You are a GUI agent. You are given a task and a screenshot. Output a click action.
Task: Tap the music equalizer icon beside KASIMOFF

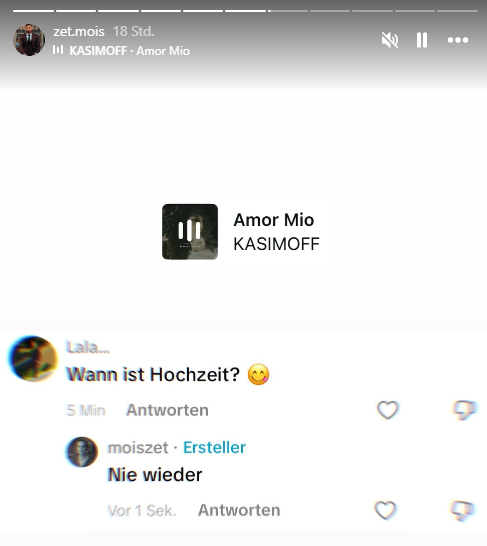(x=58, y=50)
